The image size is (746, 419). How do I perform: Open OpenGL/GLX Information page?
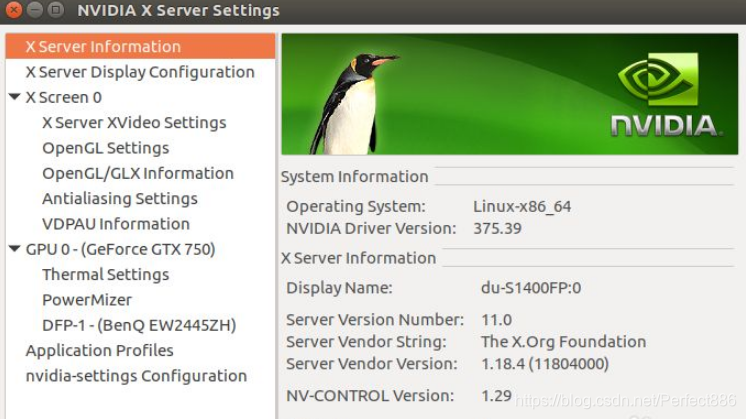click(x=138, y=173)
